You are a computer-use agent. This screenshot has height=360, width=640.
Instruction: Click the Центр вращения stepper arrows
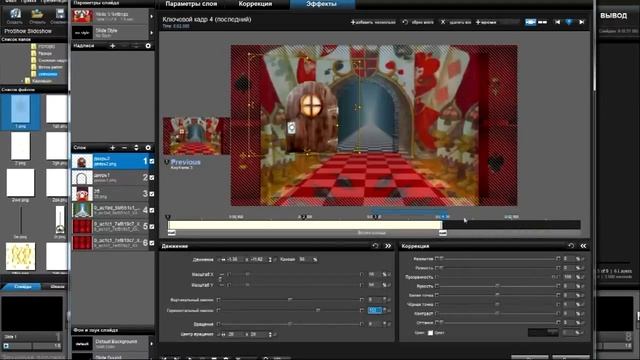click(270, 334)
